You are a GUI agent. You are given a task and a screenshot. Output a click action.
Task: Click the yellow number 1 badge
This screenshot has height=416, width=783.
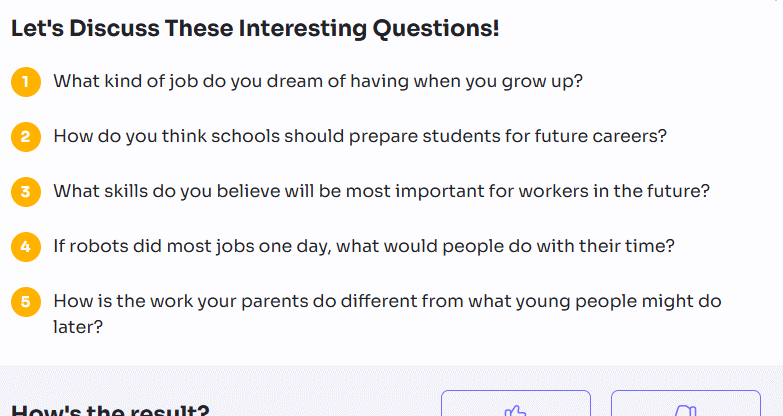pyautogui.click(x=26, y=81)
